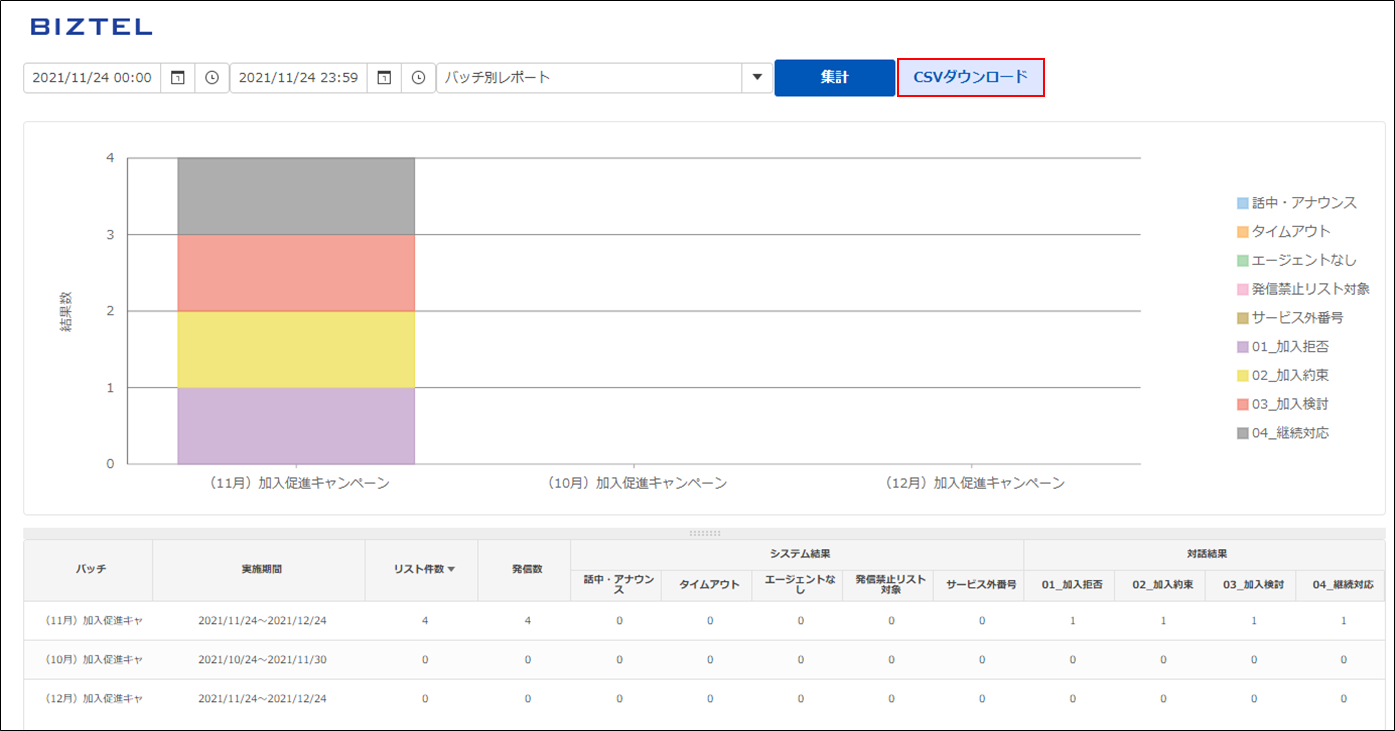Click the splitter handle between chart and table

coord(704,534)
